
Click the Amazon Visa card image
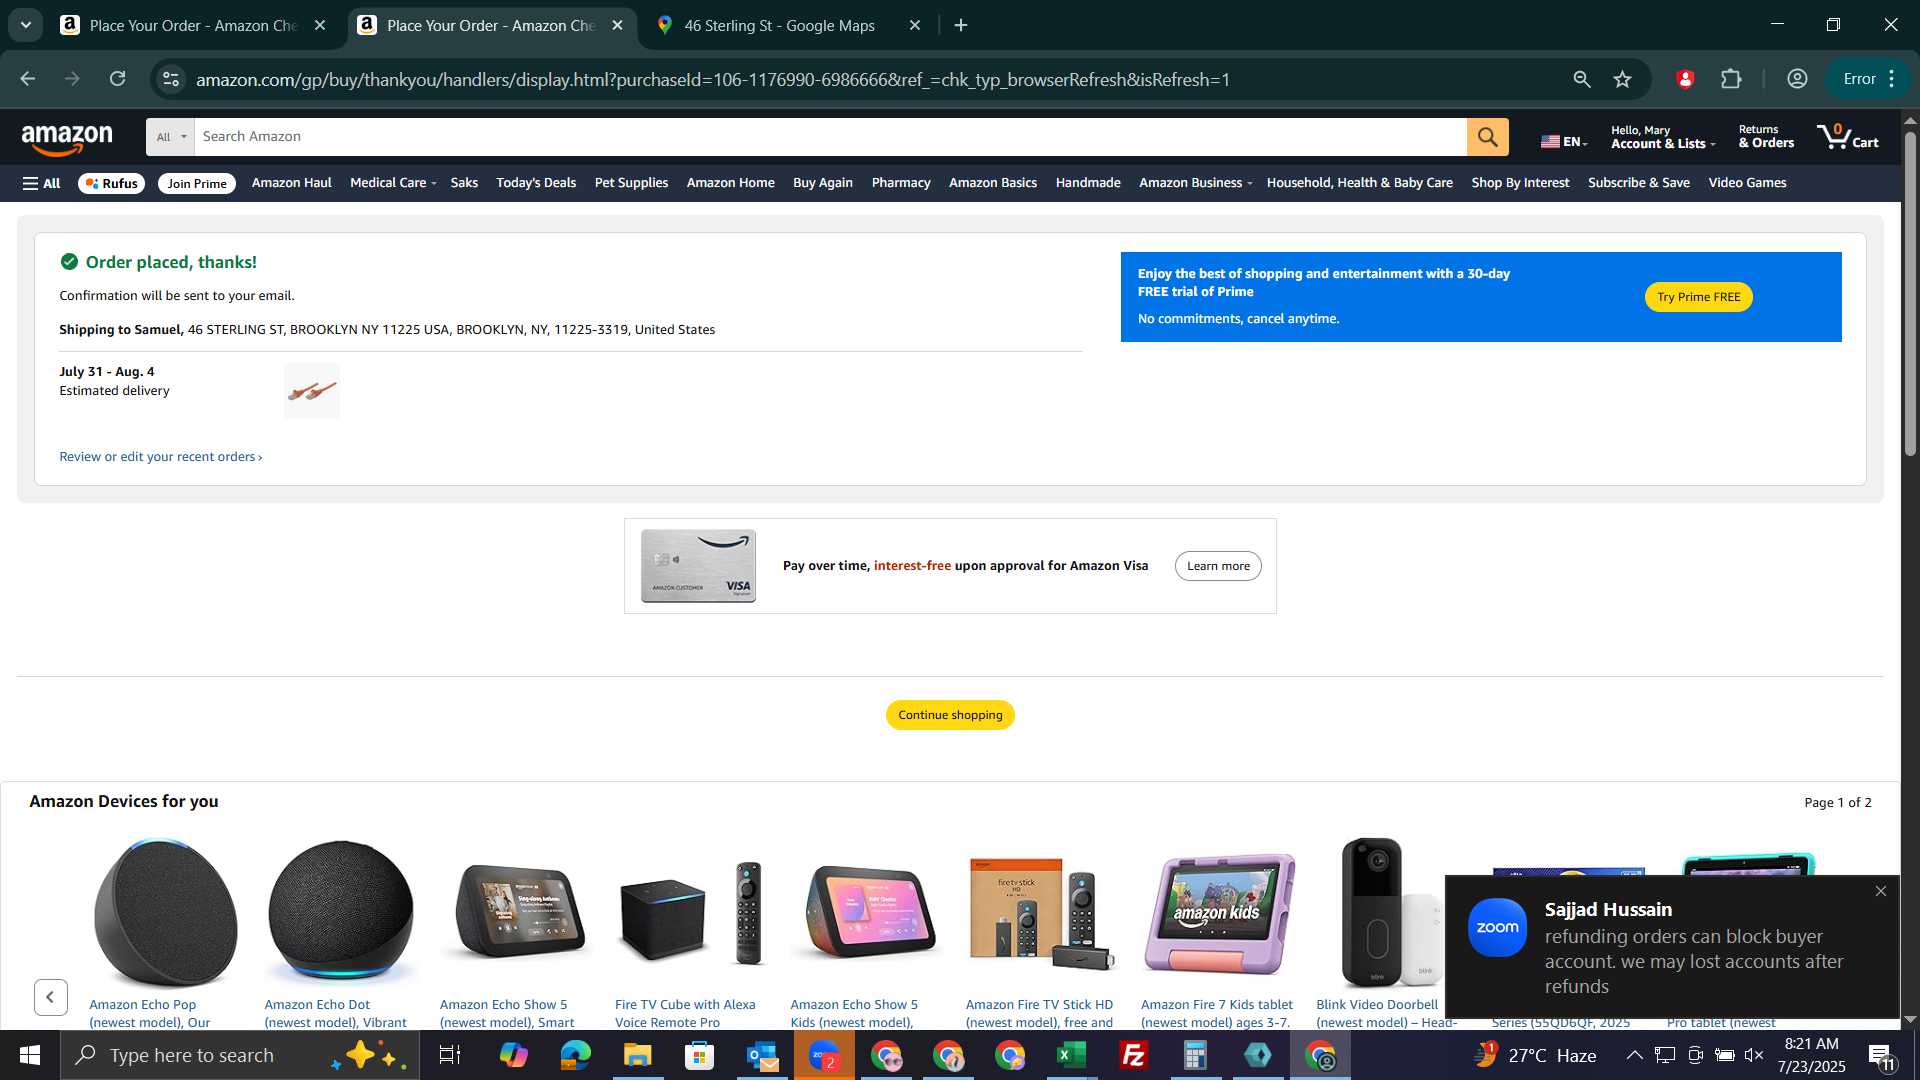point(698,566)
